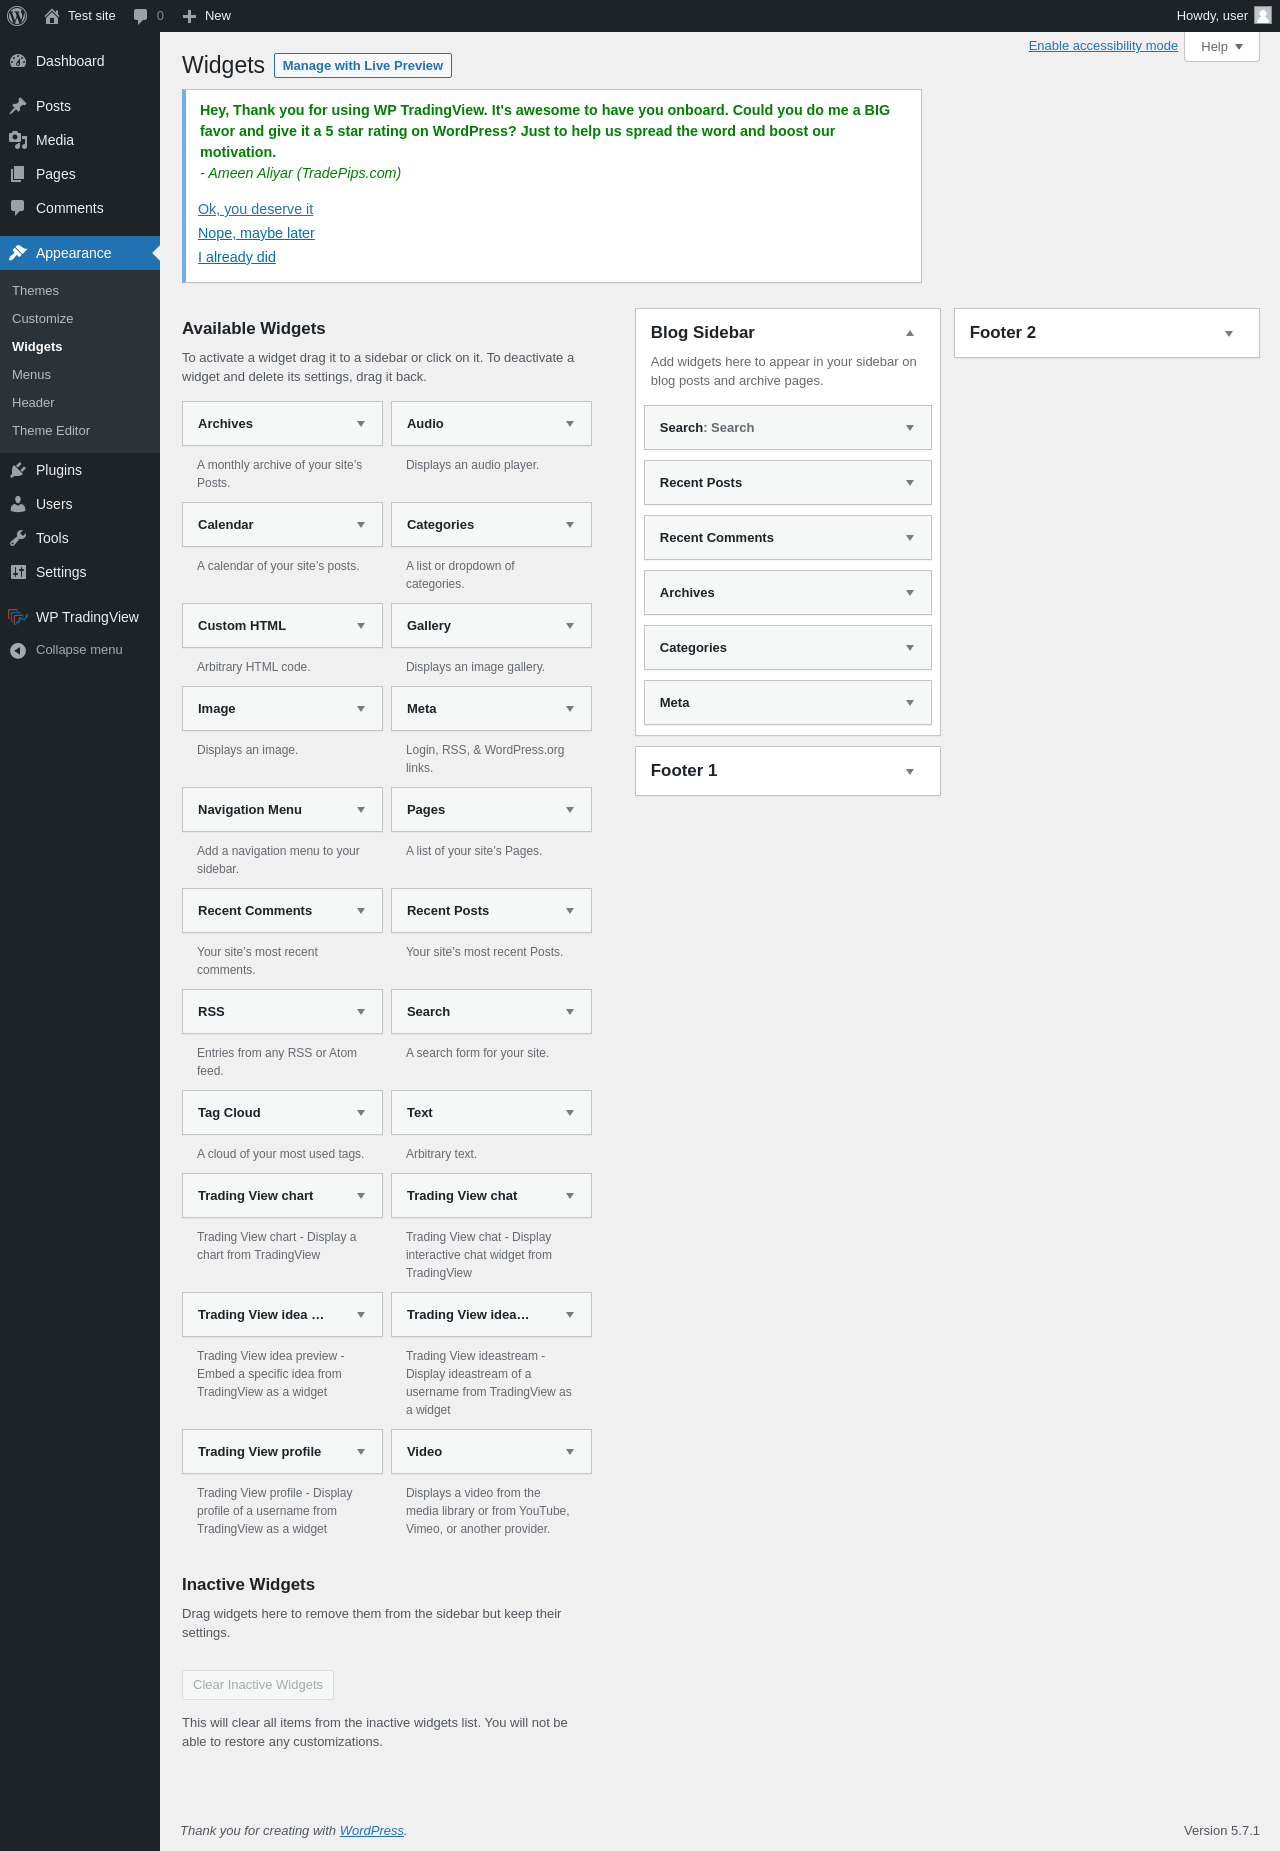This screenshot has height=1851, width=1280.
Task: Collapse the Blog Sidebar panel arrow
Action: coord(910,333)
